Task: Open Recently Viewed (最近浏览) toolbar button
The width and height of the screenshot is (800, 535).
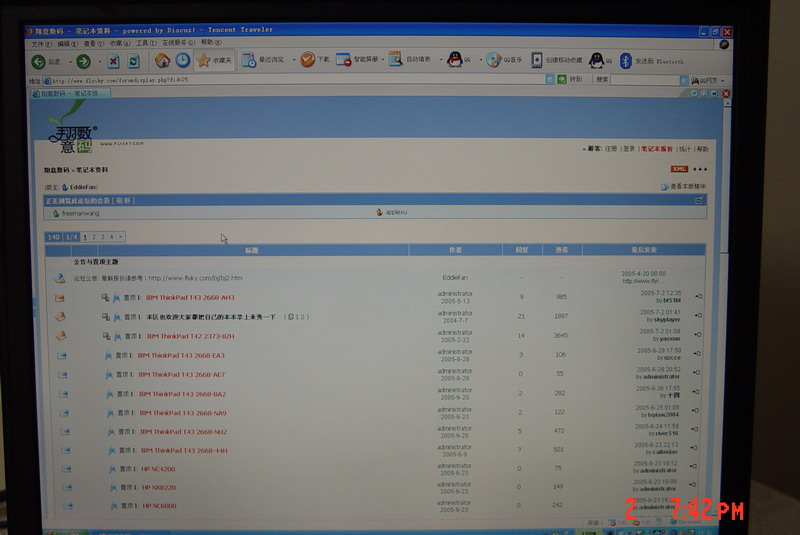Action: 262,60
